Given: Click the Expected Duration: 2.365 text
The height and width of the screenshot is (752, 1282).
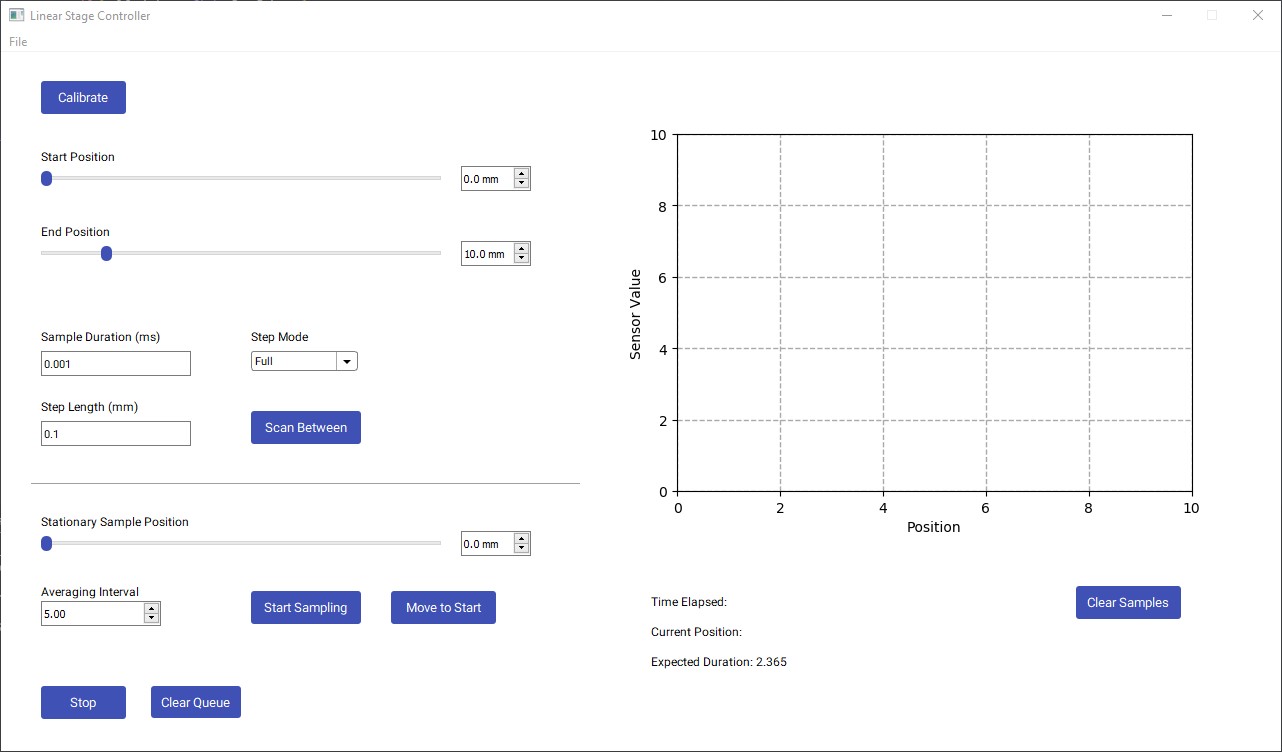Looking at the screenshot, I should click(x=719, y=662).
